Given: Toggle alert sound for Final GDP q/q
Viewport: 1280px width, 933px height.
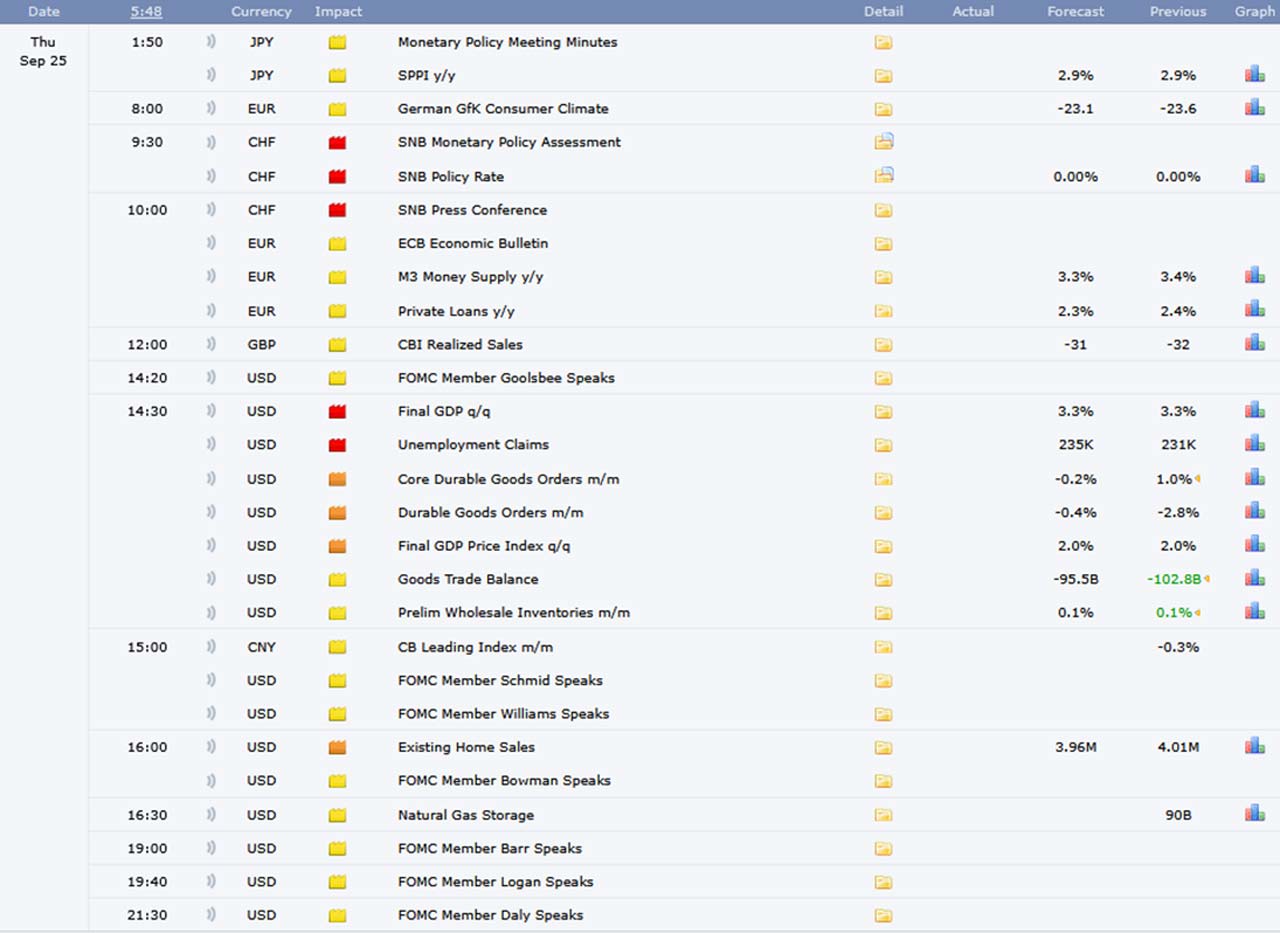Looking at the screenshot, I should click(211, 411).
